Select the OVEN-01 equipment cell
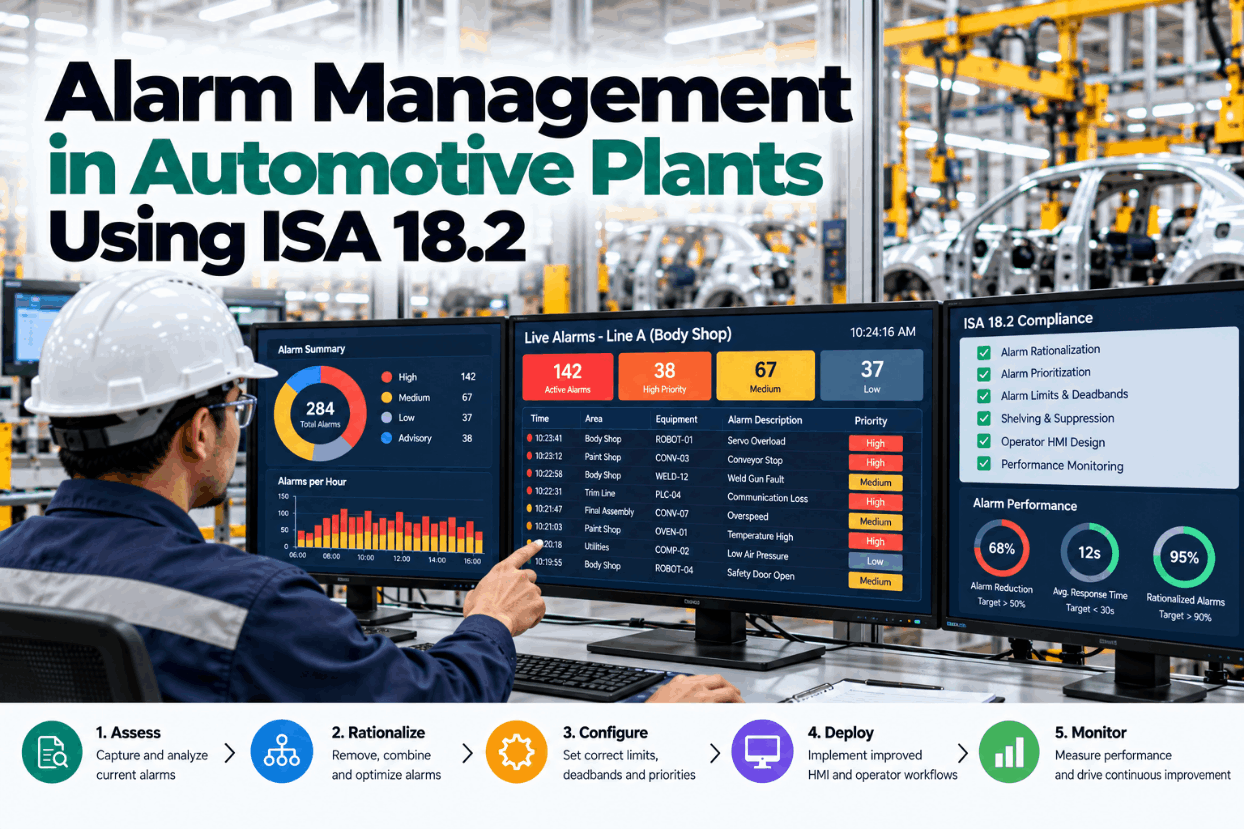Screen dimensions: 1244x829 click(673, 531)
